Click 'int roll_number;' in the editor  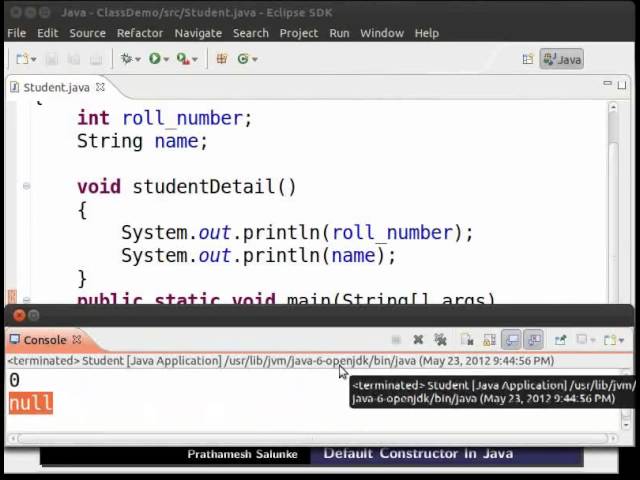[165, 118]
